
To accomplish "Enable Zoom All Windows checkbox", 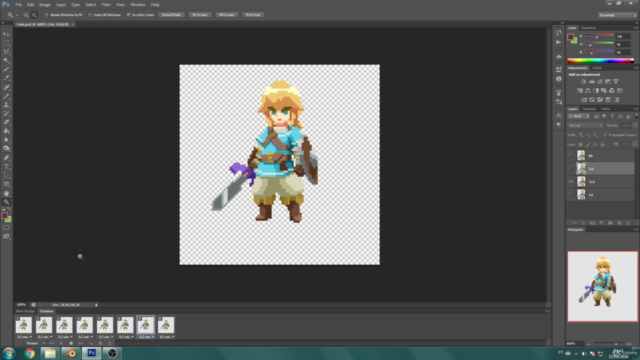I will pyautogui.click(x=90, y=15).
